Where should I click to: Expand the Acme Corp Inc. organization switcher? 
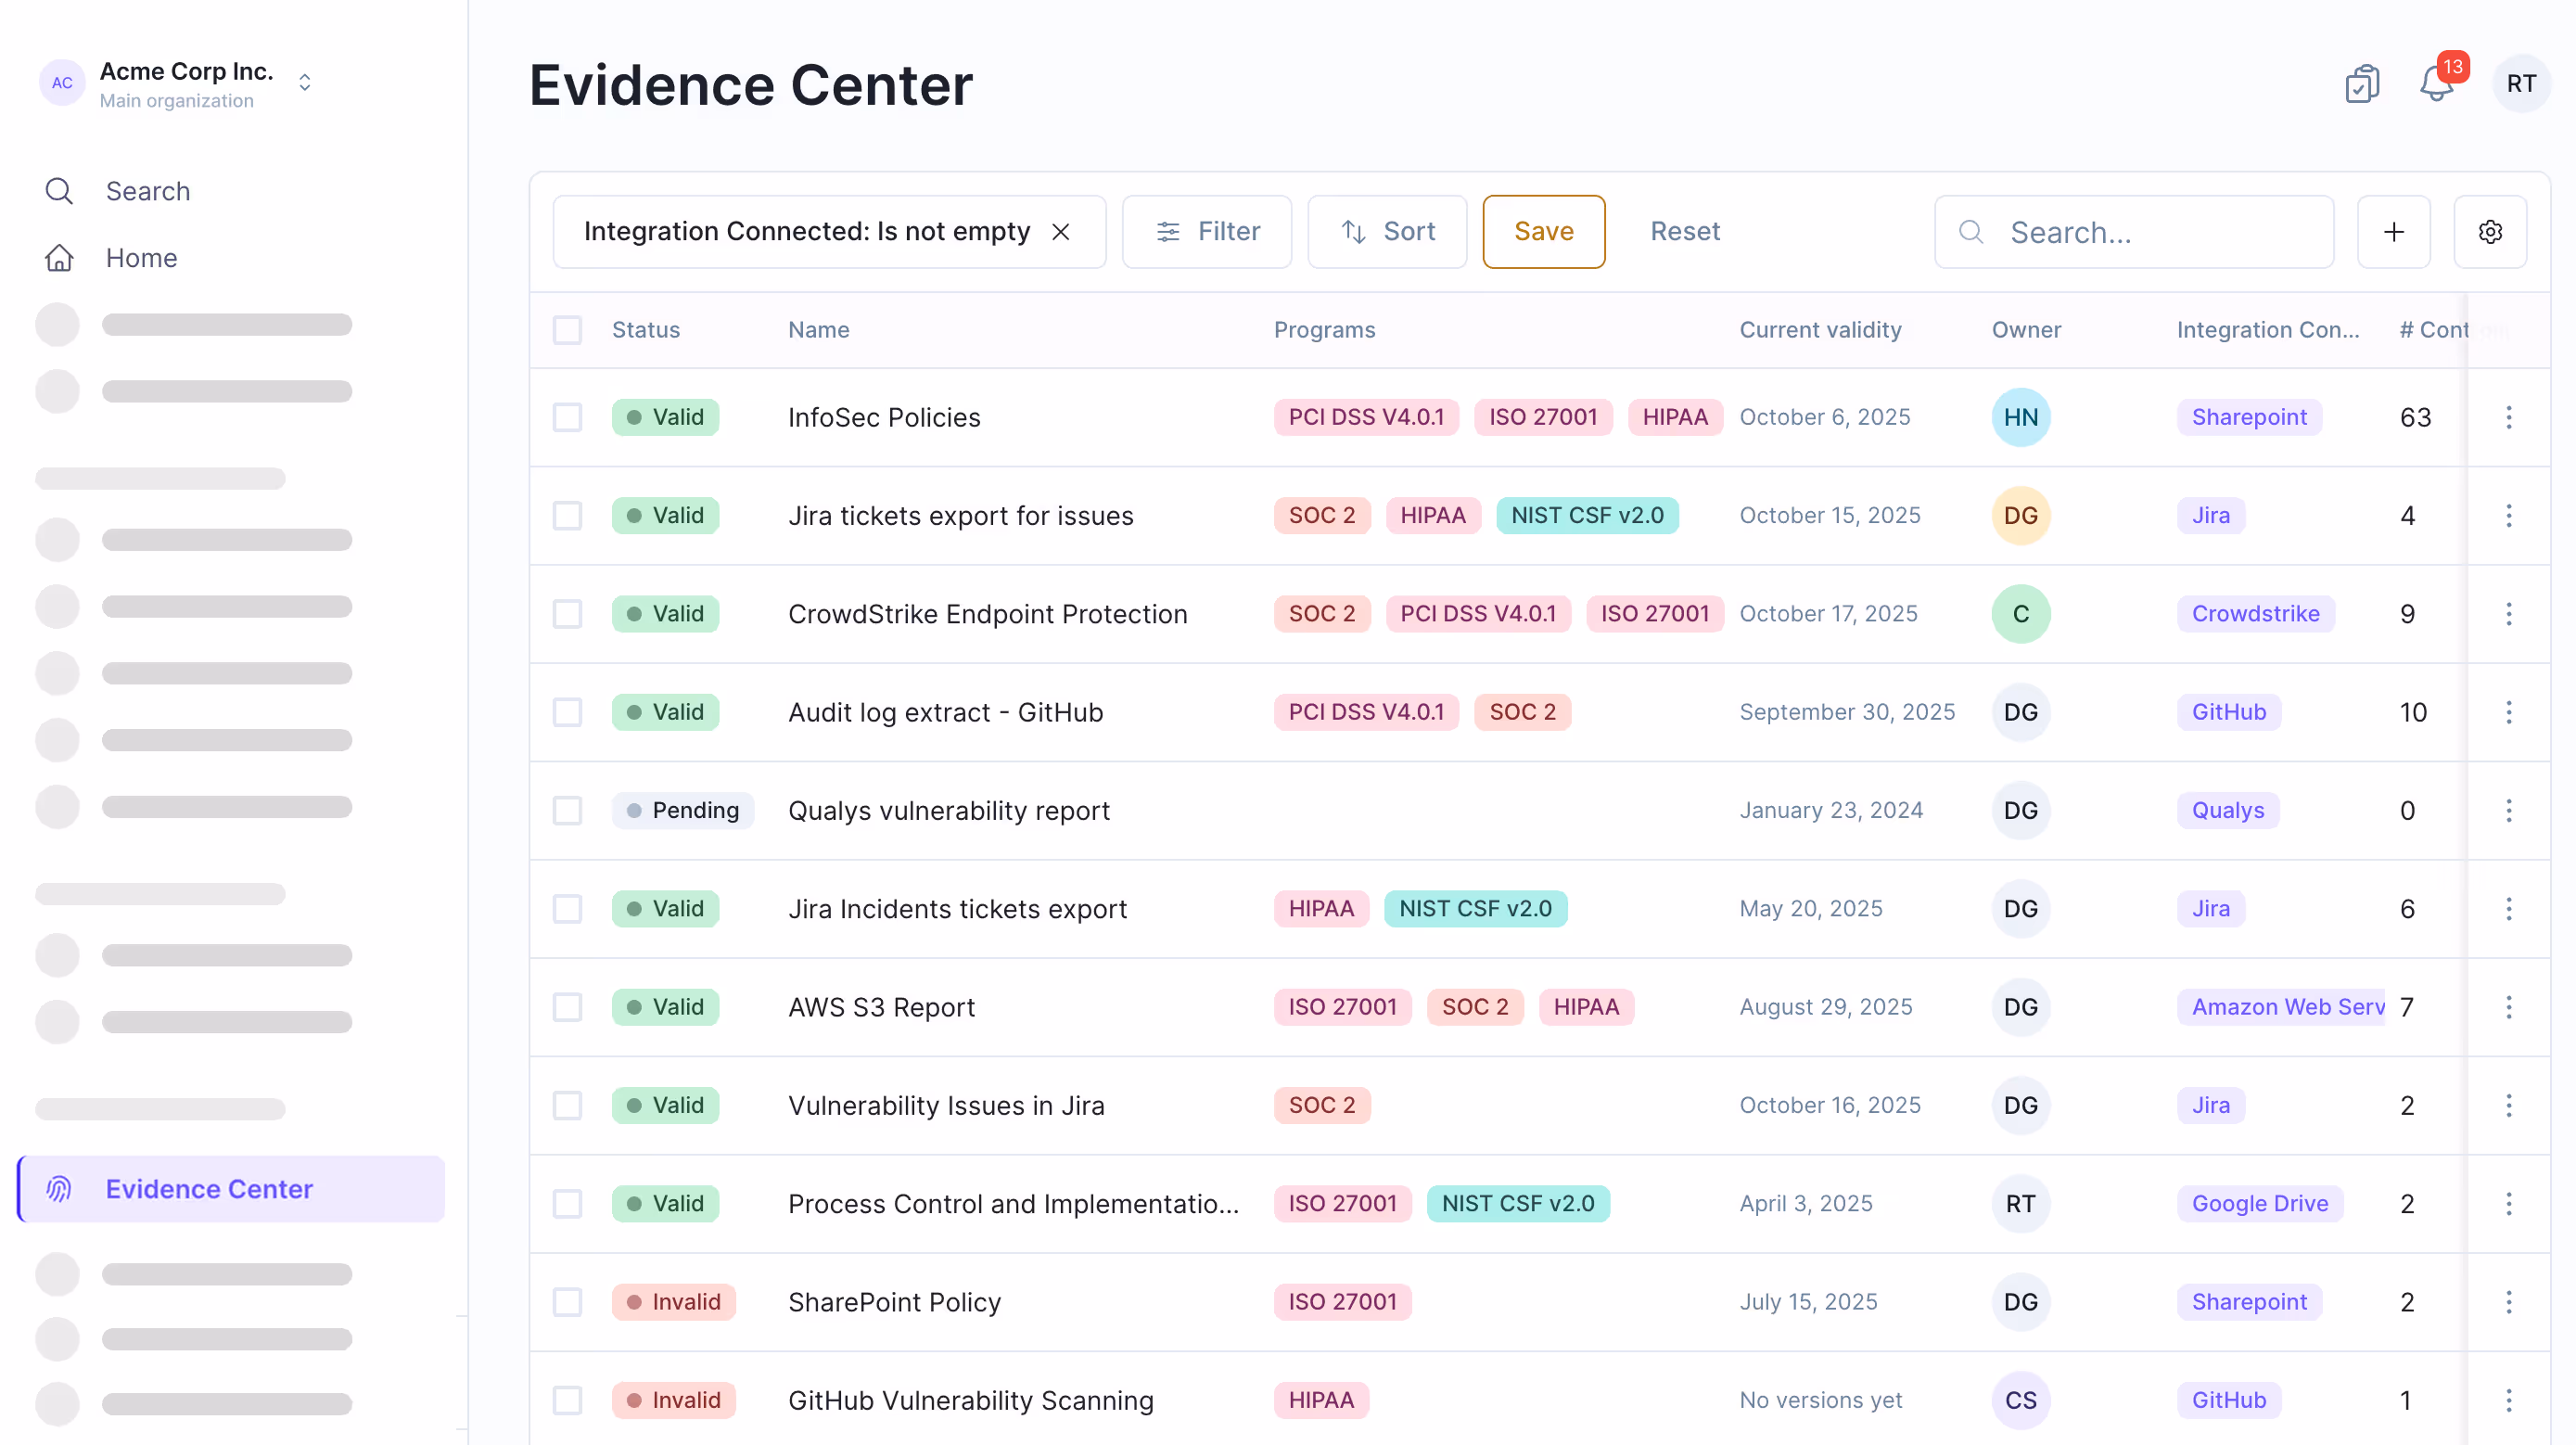coord(305,83)
